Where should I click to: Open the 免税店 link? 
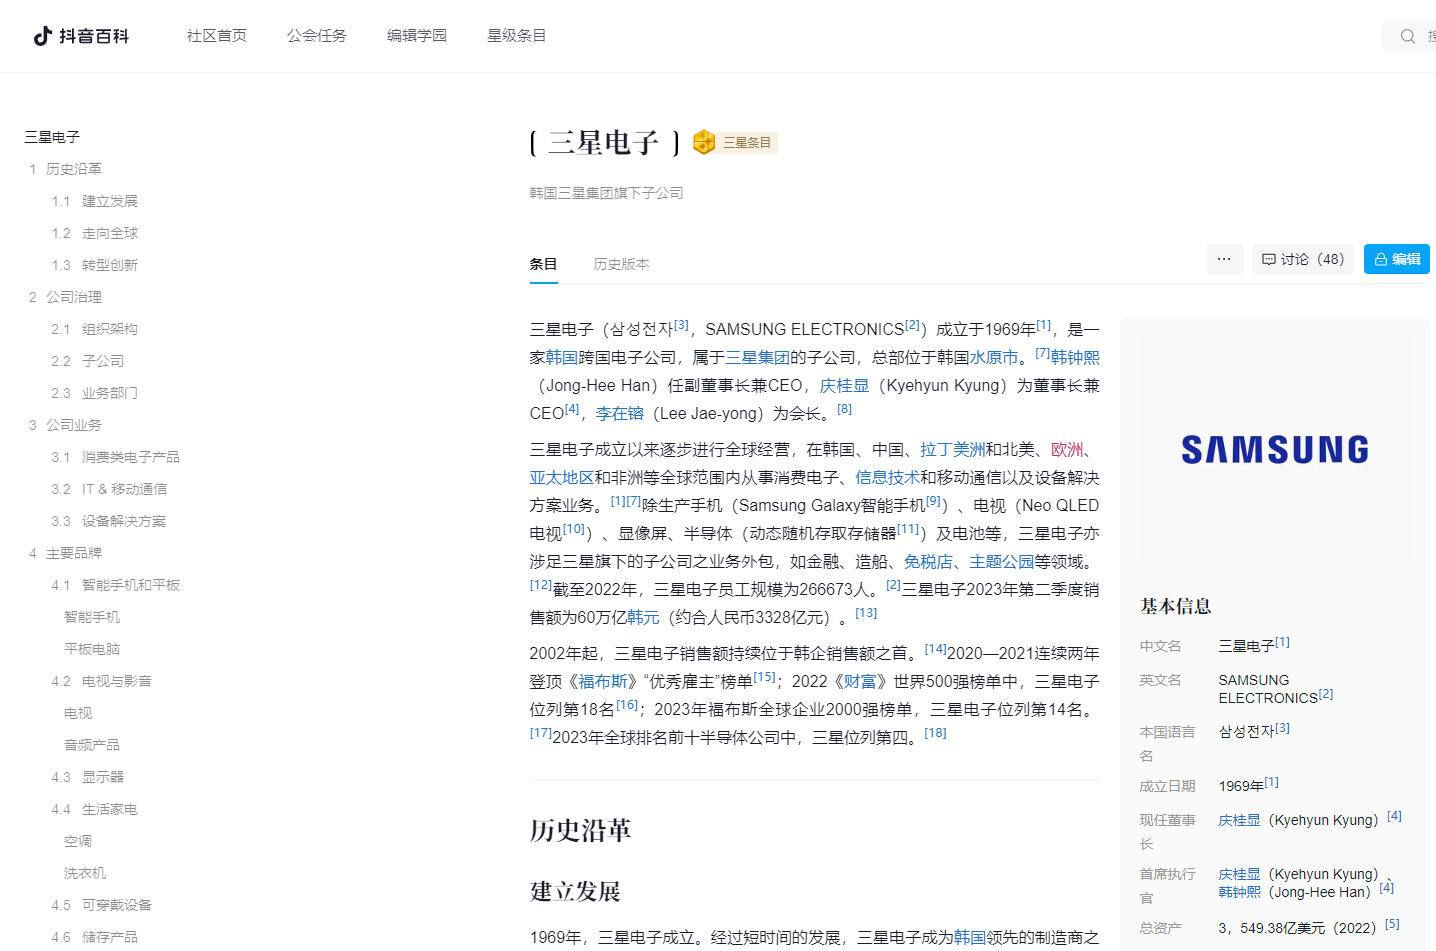tap(928, 561)
